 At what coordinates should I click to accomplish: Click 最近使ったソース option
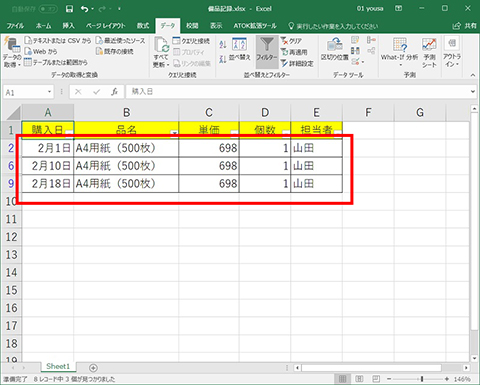(x=121, y=41)
